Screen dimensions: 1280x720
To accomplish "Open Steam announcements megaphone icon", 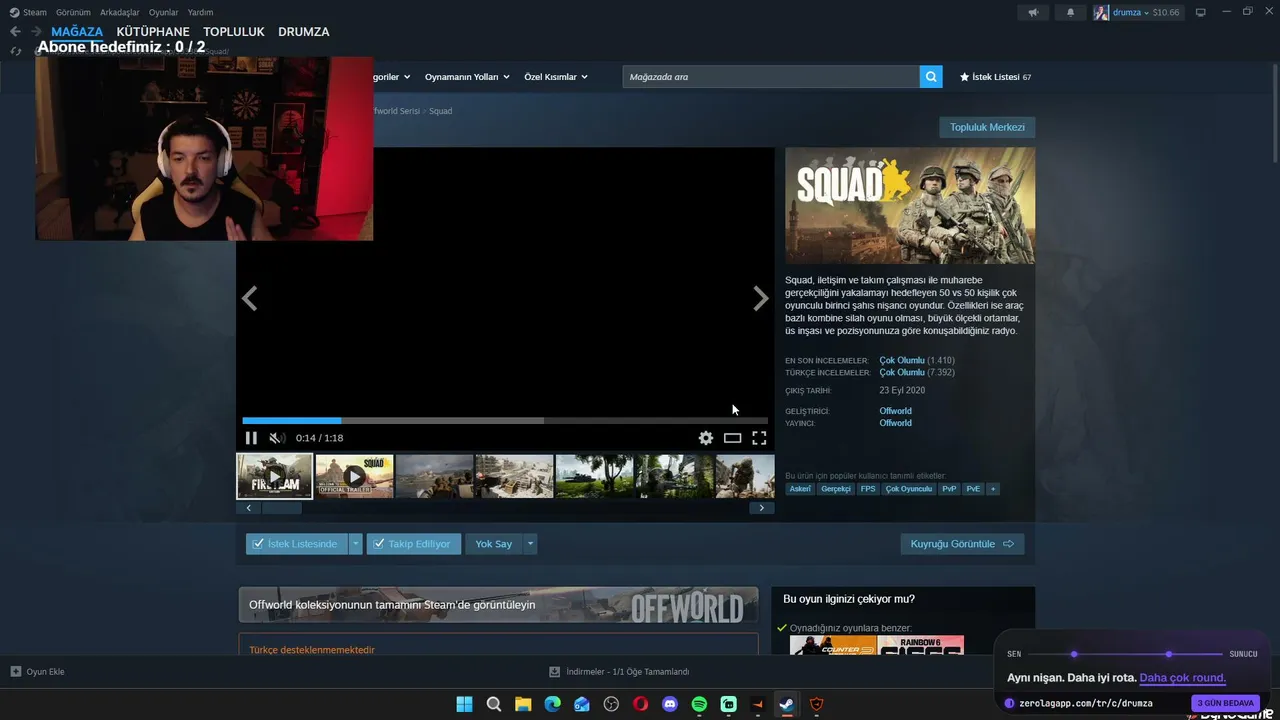I will [x=1033, y=12].
